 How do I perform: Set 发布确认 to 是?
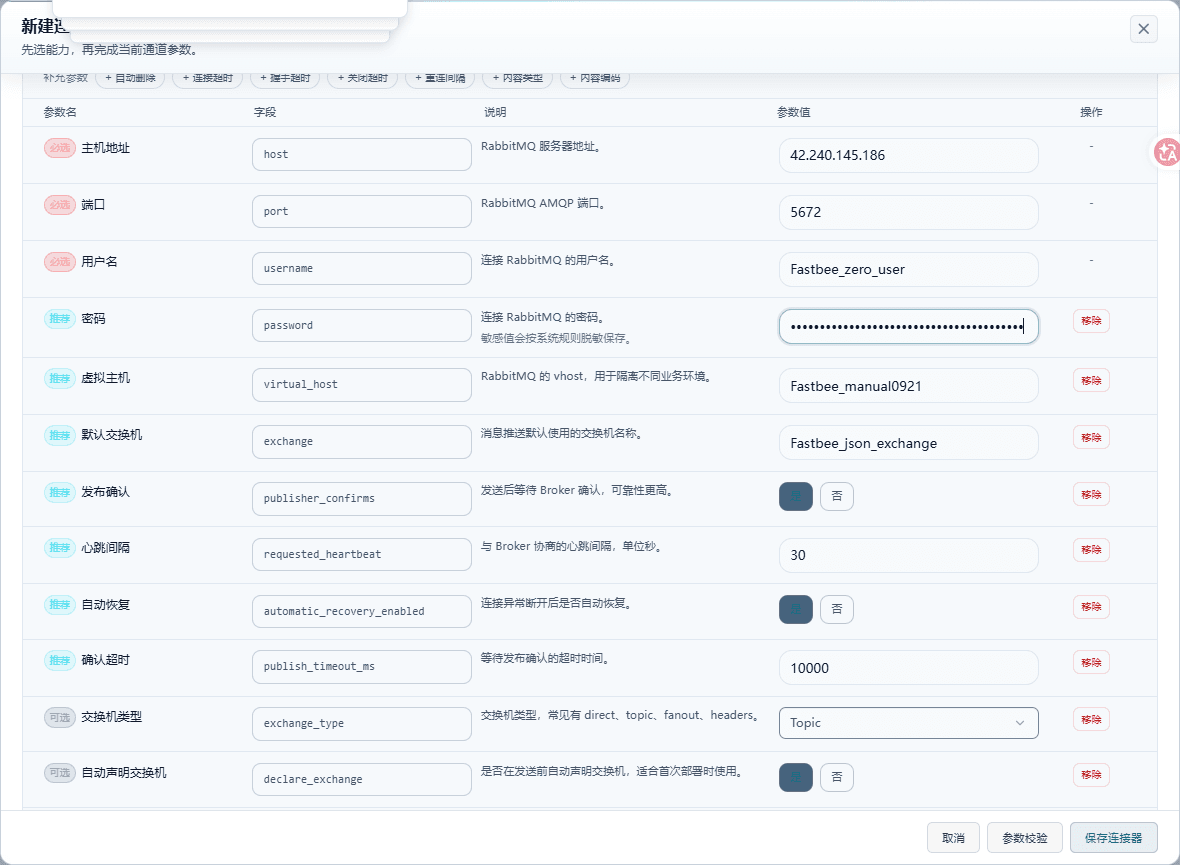point(795,496)
